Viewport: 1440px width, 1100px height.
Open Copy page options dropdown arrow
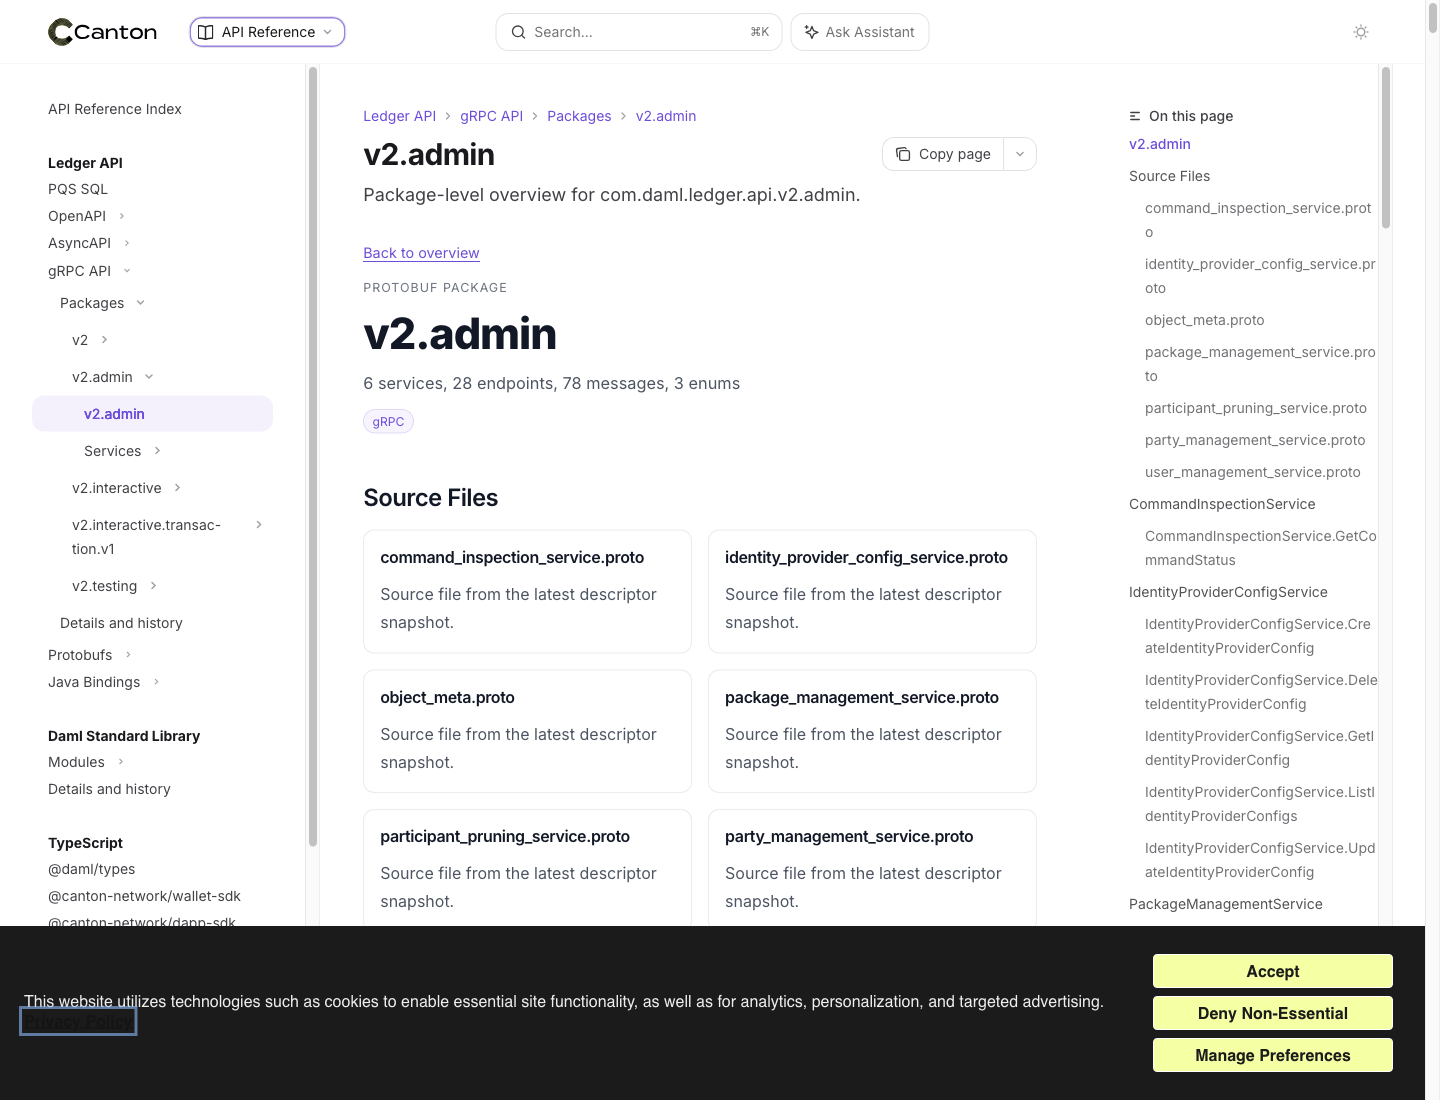(x=1020, y=154)
